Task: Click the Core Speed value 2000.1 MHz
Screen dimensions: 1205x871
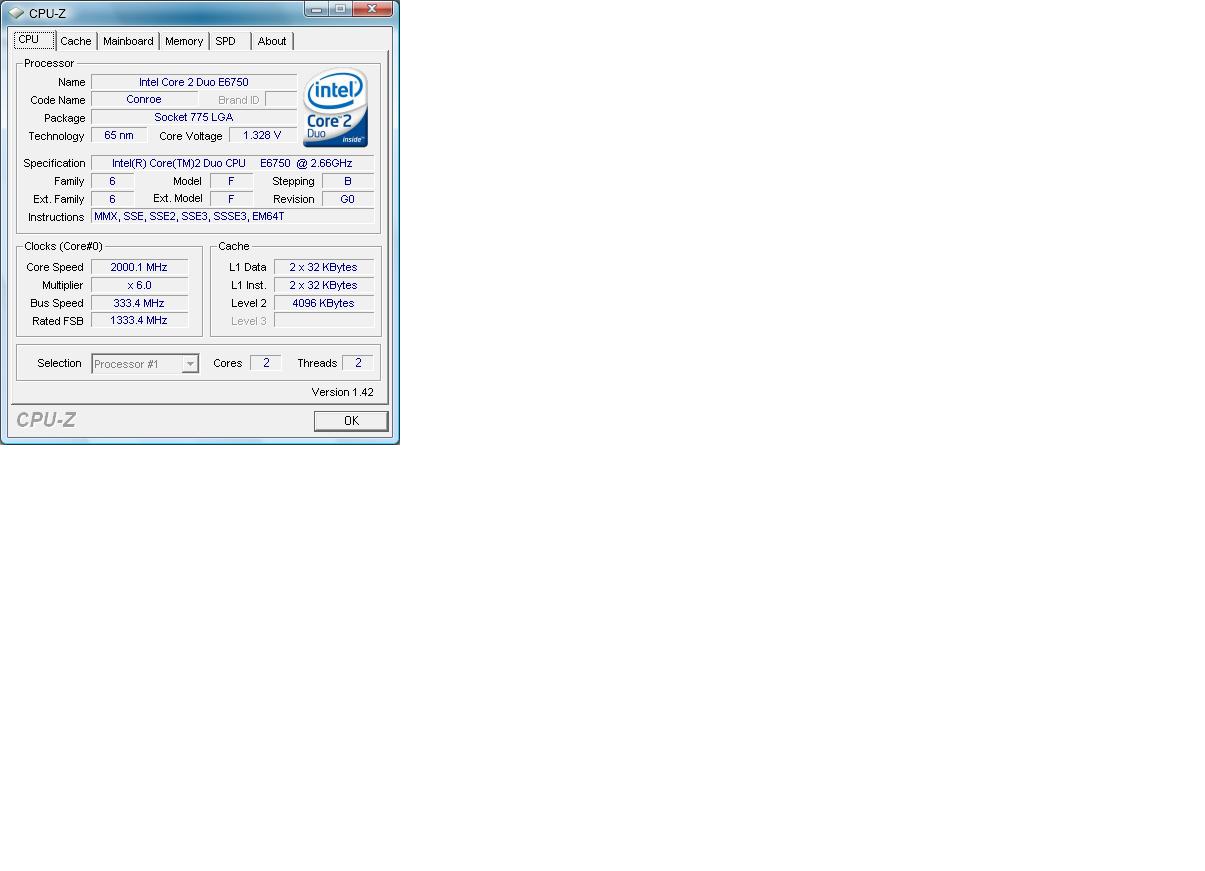Action: 139,267
